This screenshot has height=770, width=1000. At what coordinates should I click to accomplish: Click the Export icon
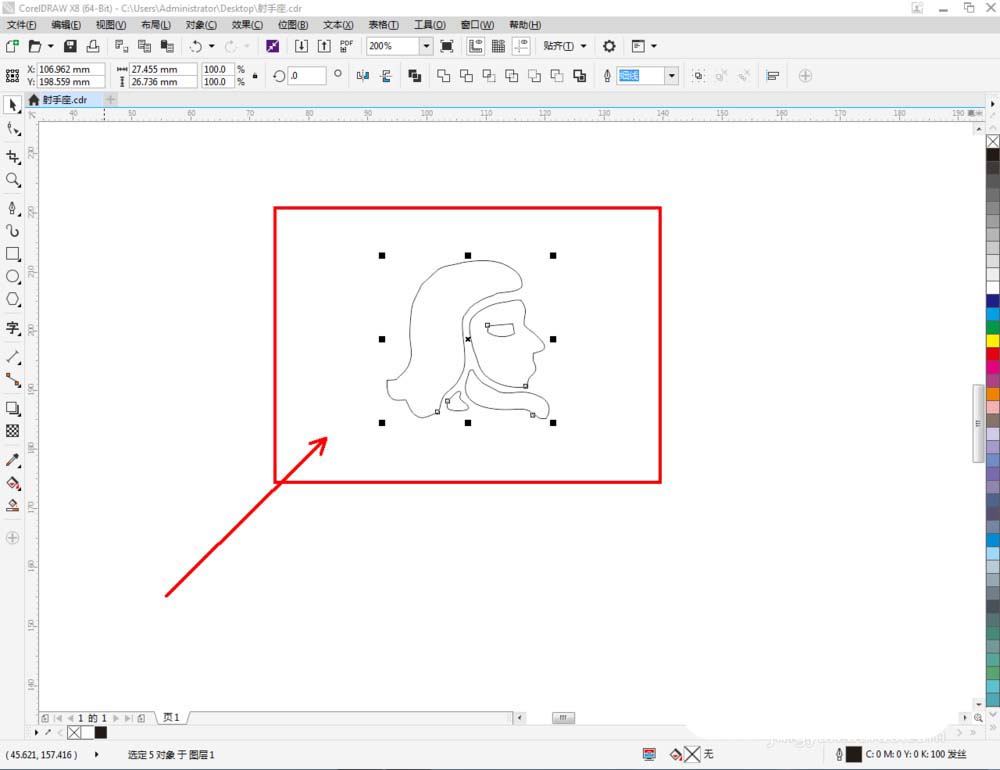(x=324, y=46)
